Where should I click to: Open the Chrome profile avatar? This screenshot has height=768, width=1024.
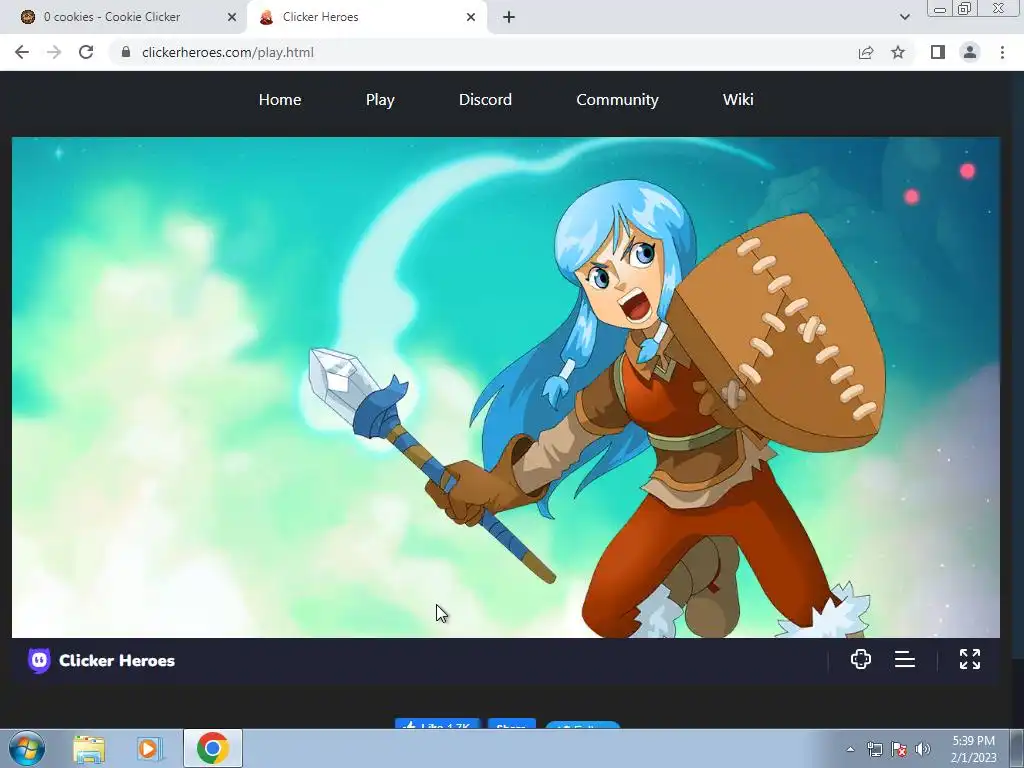[970, 52]
